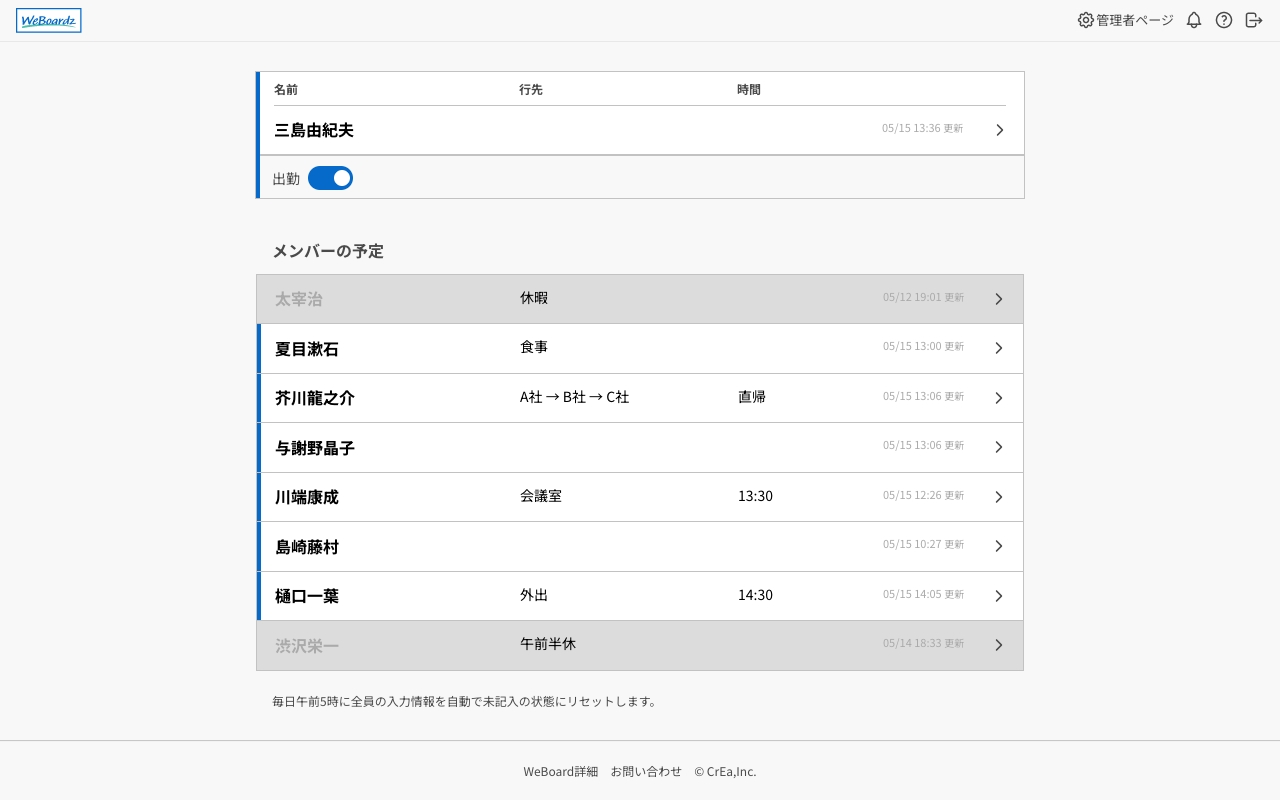This screenshot has height=800, width=1280.
Task: Click the chevron on 芥川龍之介's row
Action: (x=998, y=398)
